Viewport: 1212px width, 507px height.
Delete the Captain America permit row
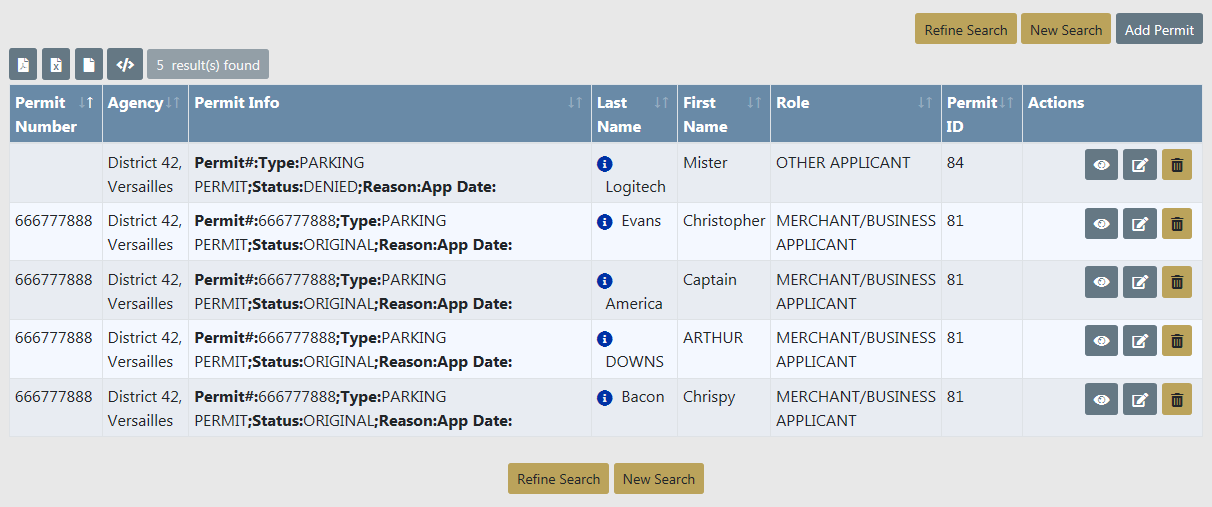tap(1176, 282)
